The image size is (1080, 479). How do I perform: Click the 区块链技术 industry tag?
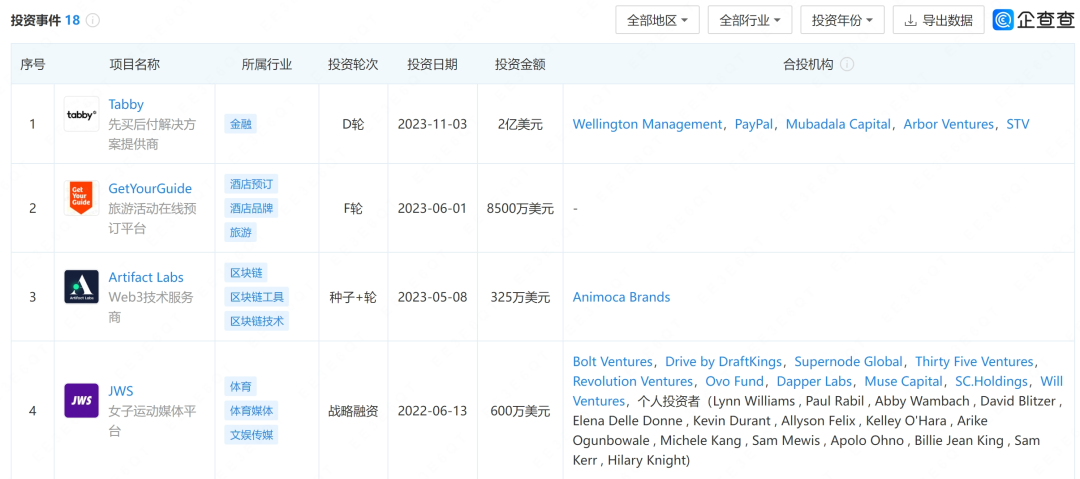256,321
